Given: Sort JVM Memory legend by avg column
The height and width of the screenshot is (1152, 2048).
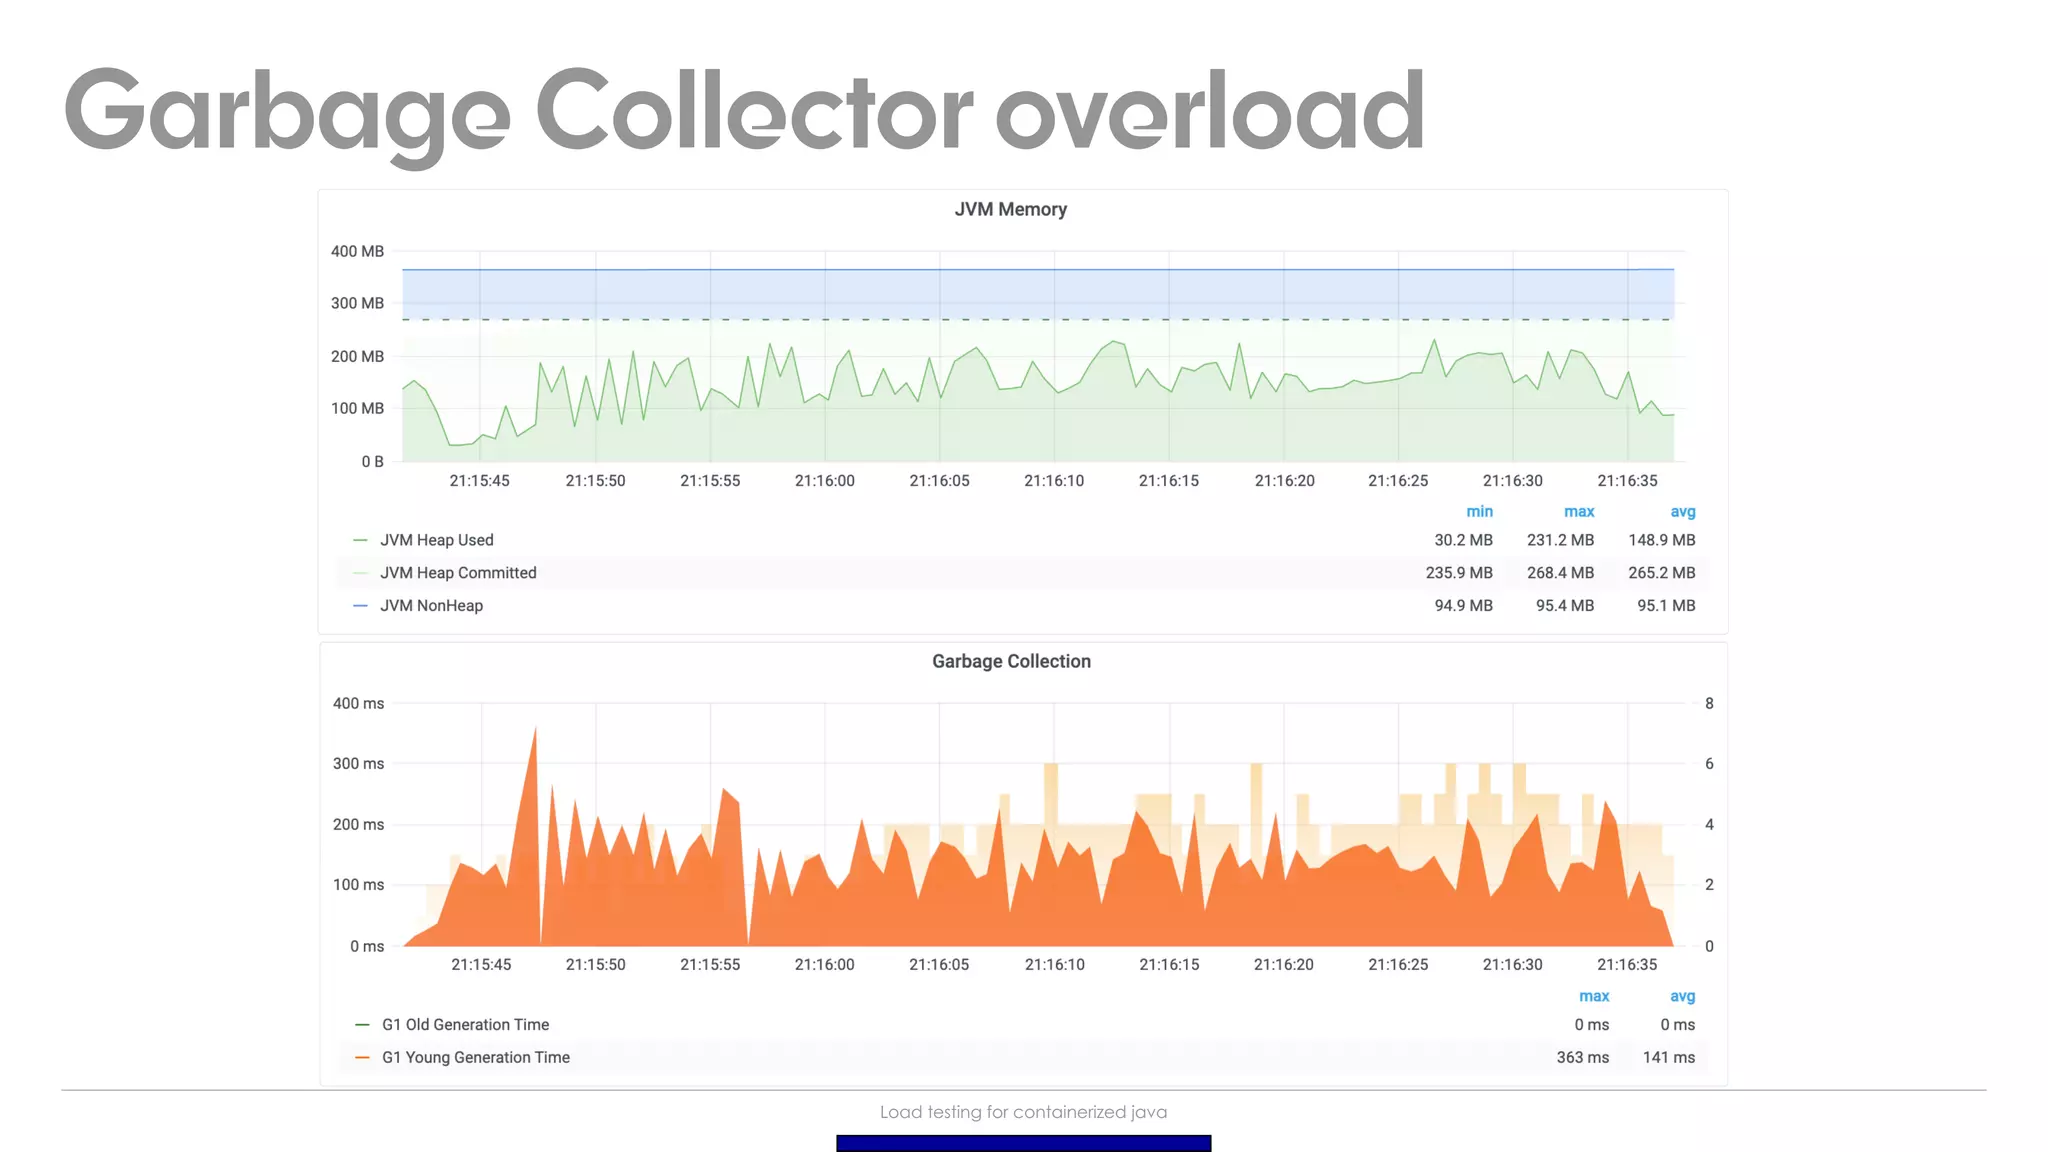Looking at the screenshot, I should 1683,511.
